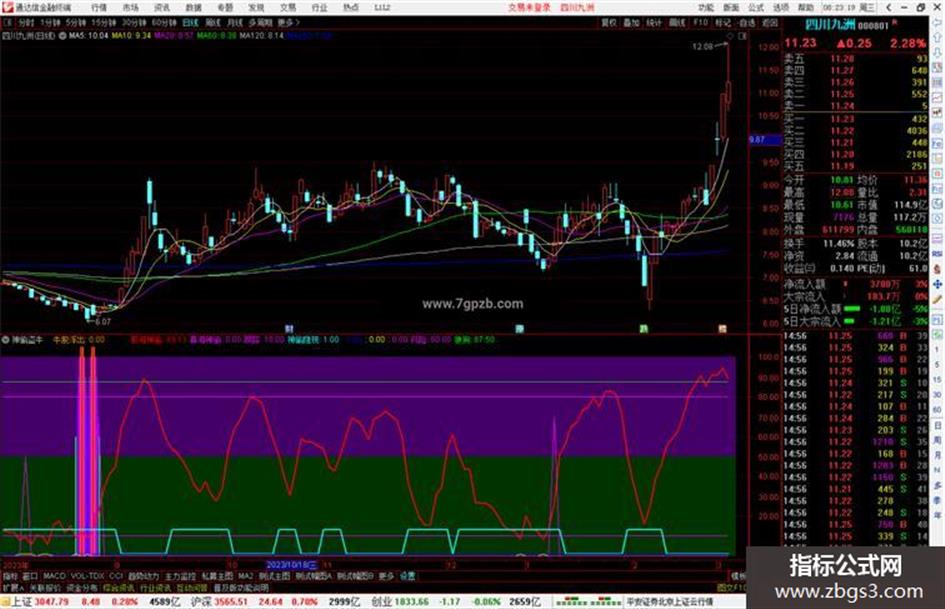Open the 资讯 menu
This screenshot has height=609, width=945.
(162, 8)
